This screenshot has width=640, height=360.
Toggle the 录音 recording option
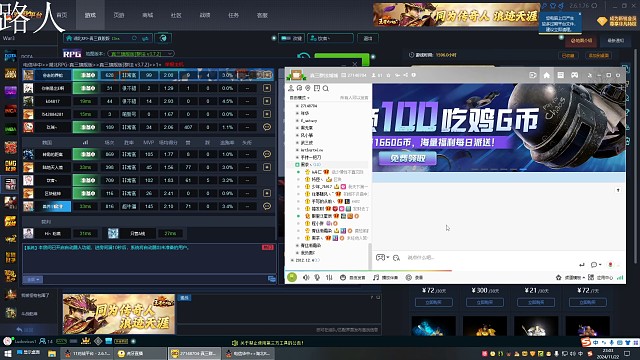(x=414, y=278)
